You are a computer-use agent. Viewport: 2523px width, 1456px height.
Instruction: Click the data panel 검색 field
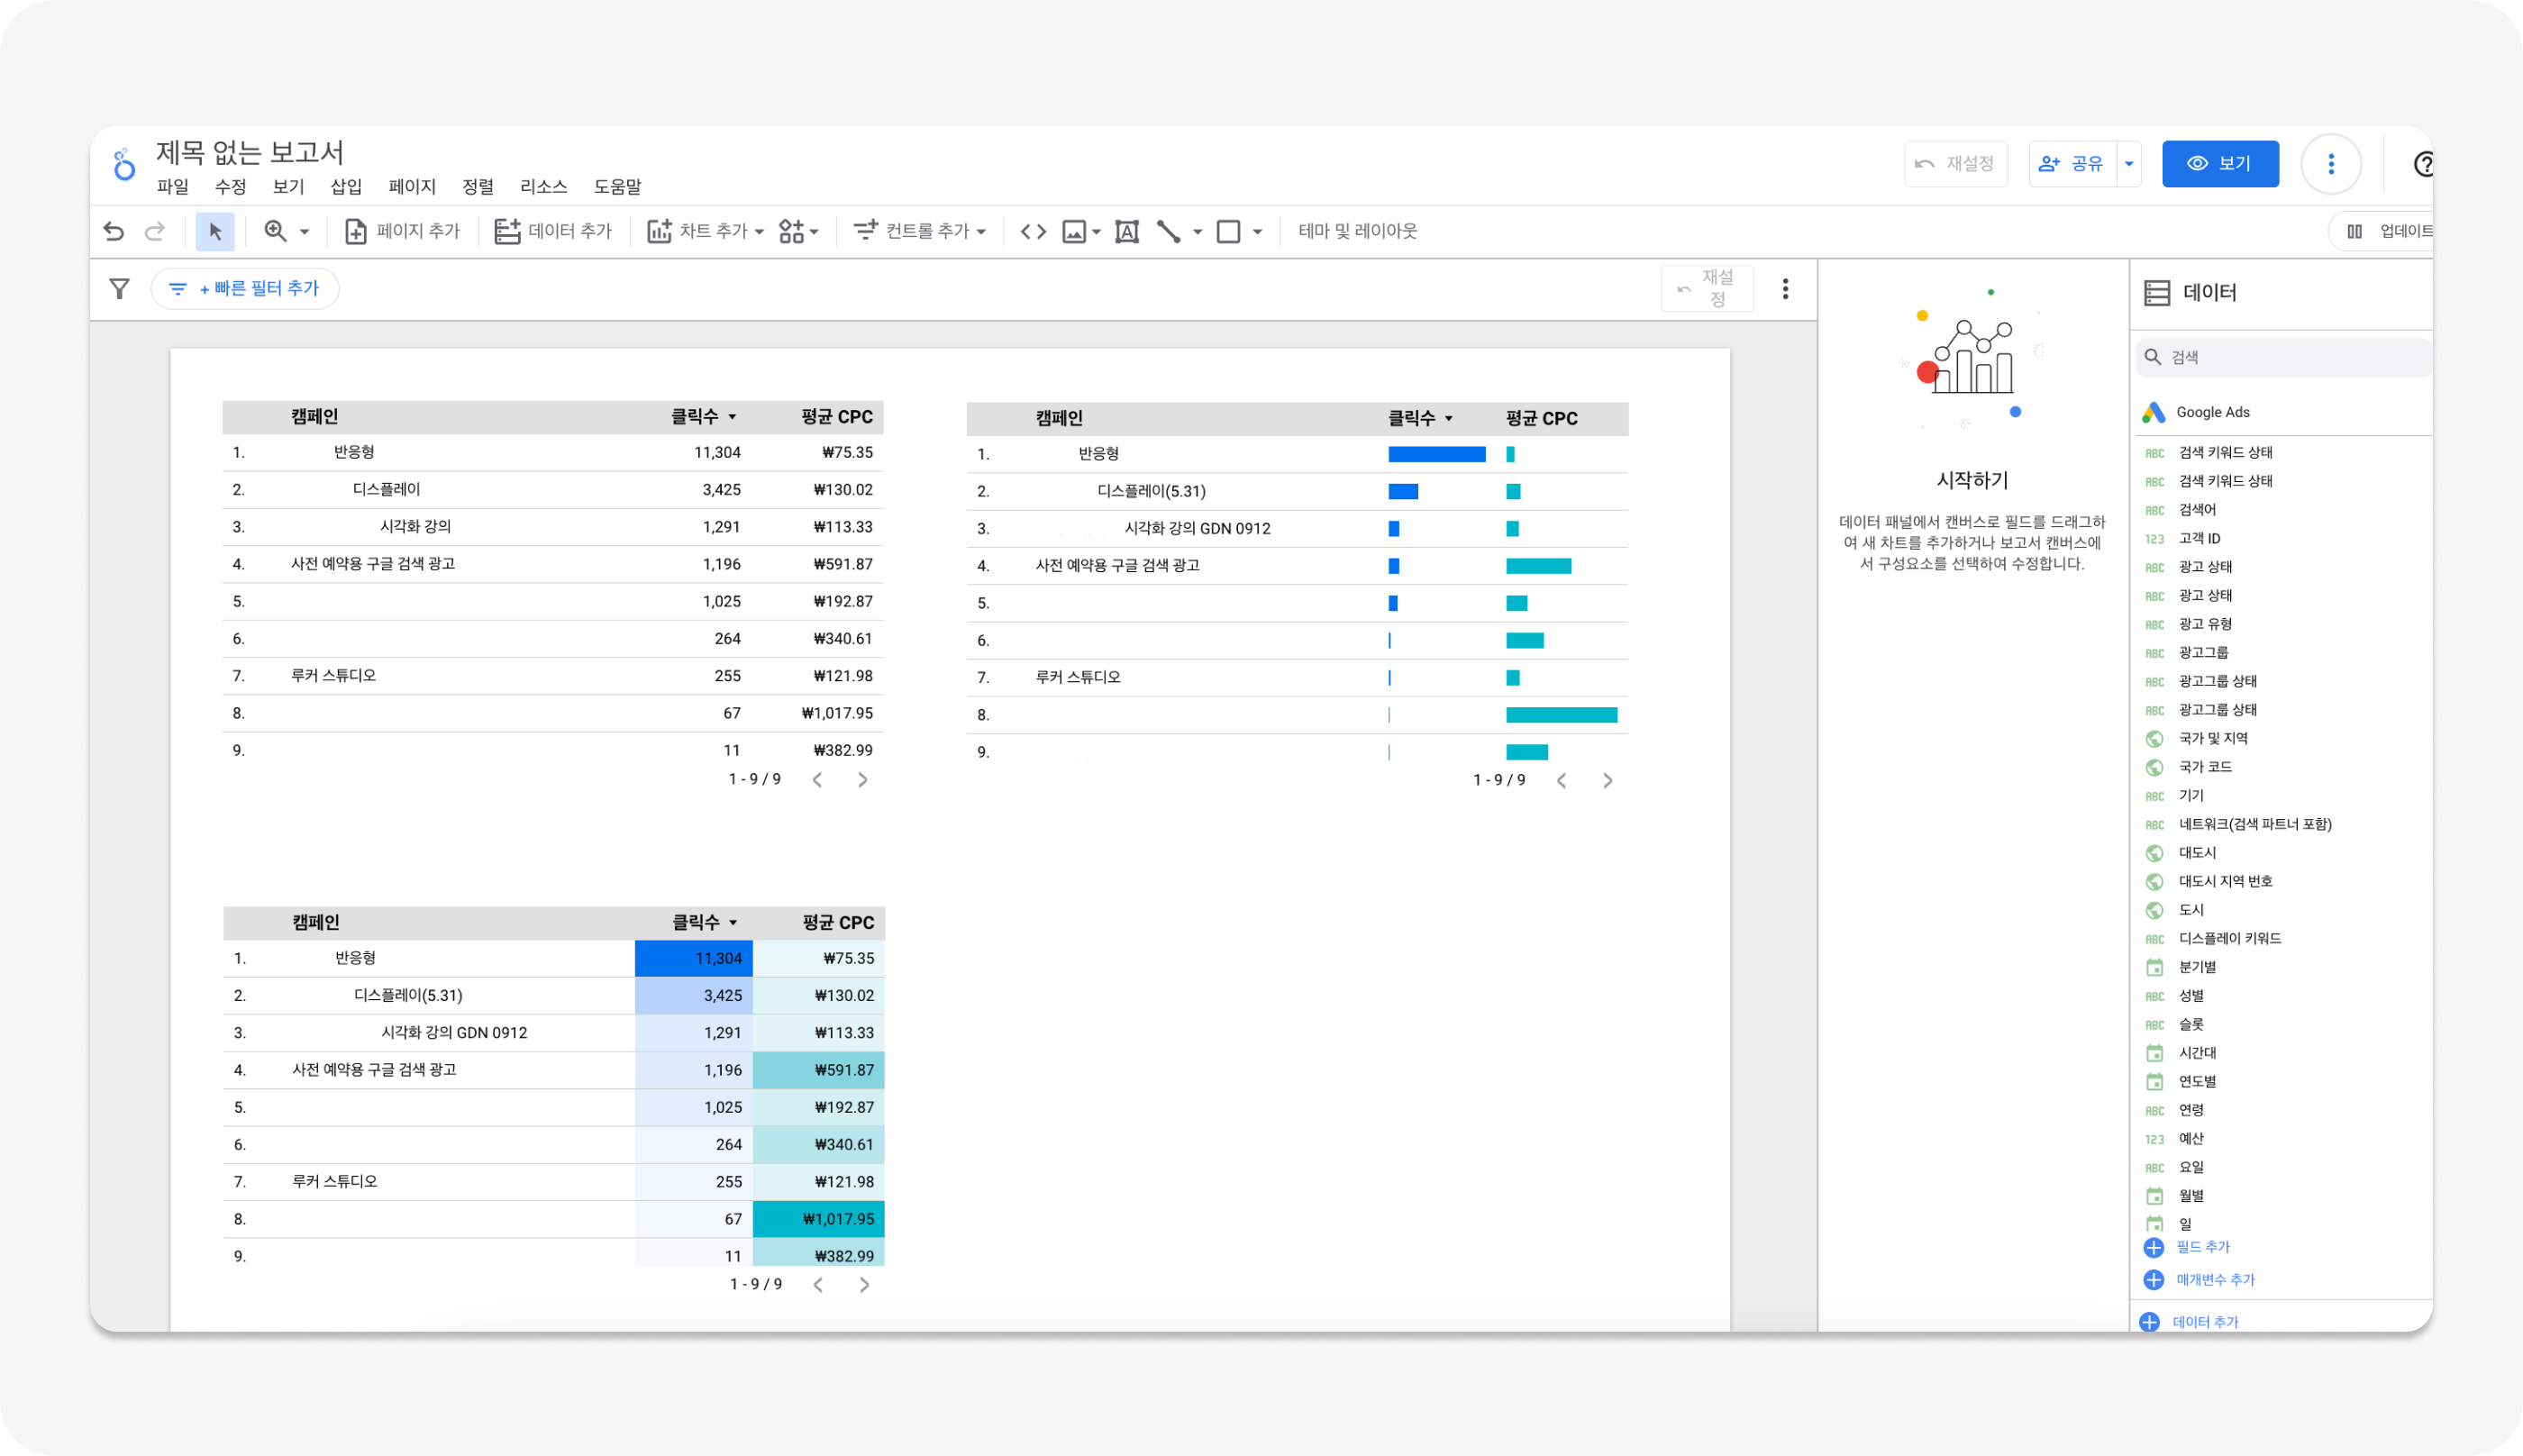(2283, 357)
